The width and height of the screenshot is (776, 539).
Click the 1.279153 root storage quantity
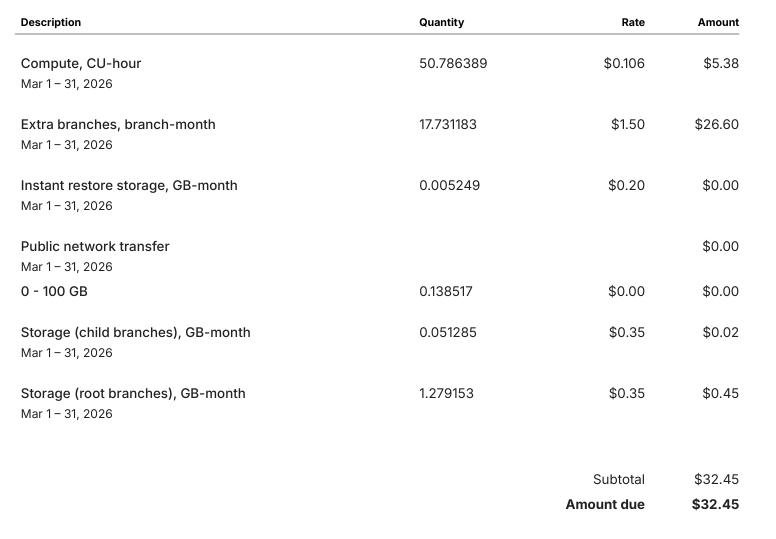446,393
